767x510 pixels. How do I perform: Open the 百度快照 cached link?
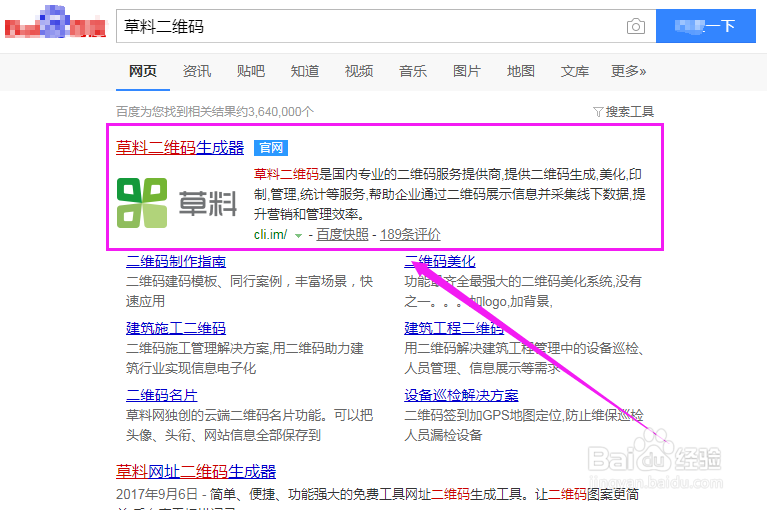(x=342, y=235)
